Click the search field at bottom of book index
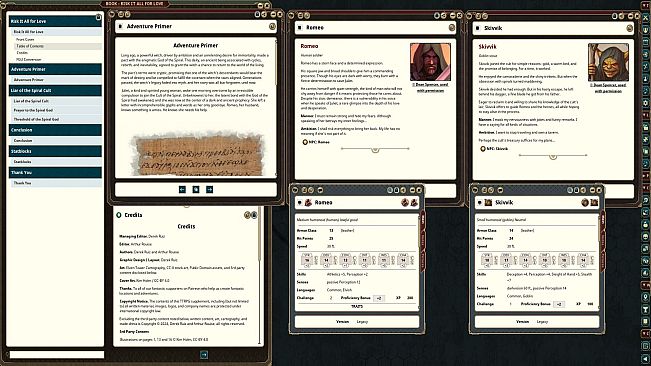This screenshot has width=651, height=366. click(x=57, y=355)
